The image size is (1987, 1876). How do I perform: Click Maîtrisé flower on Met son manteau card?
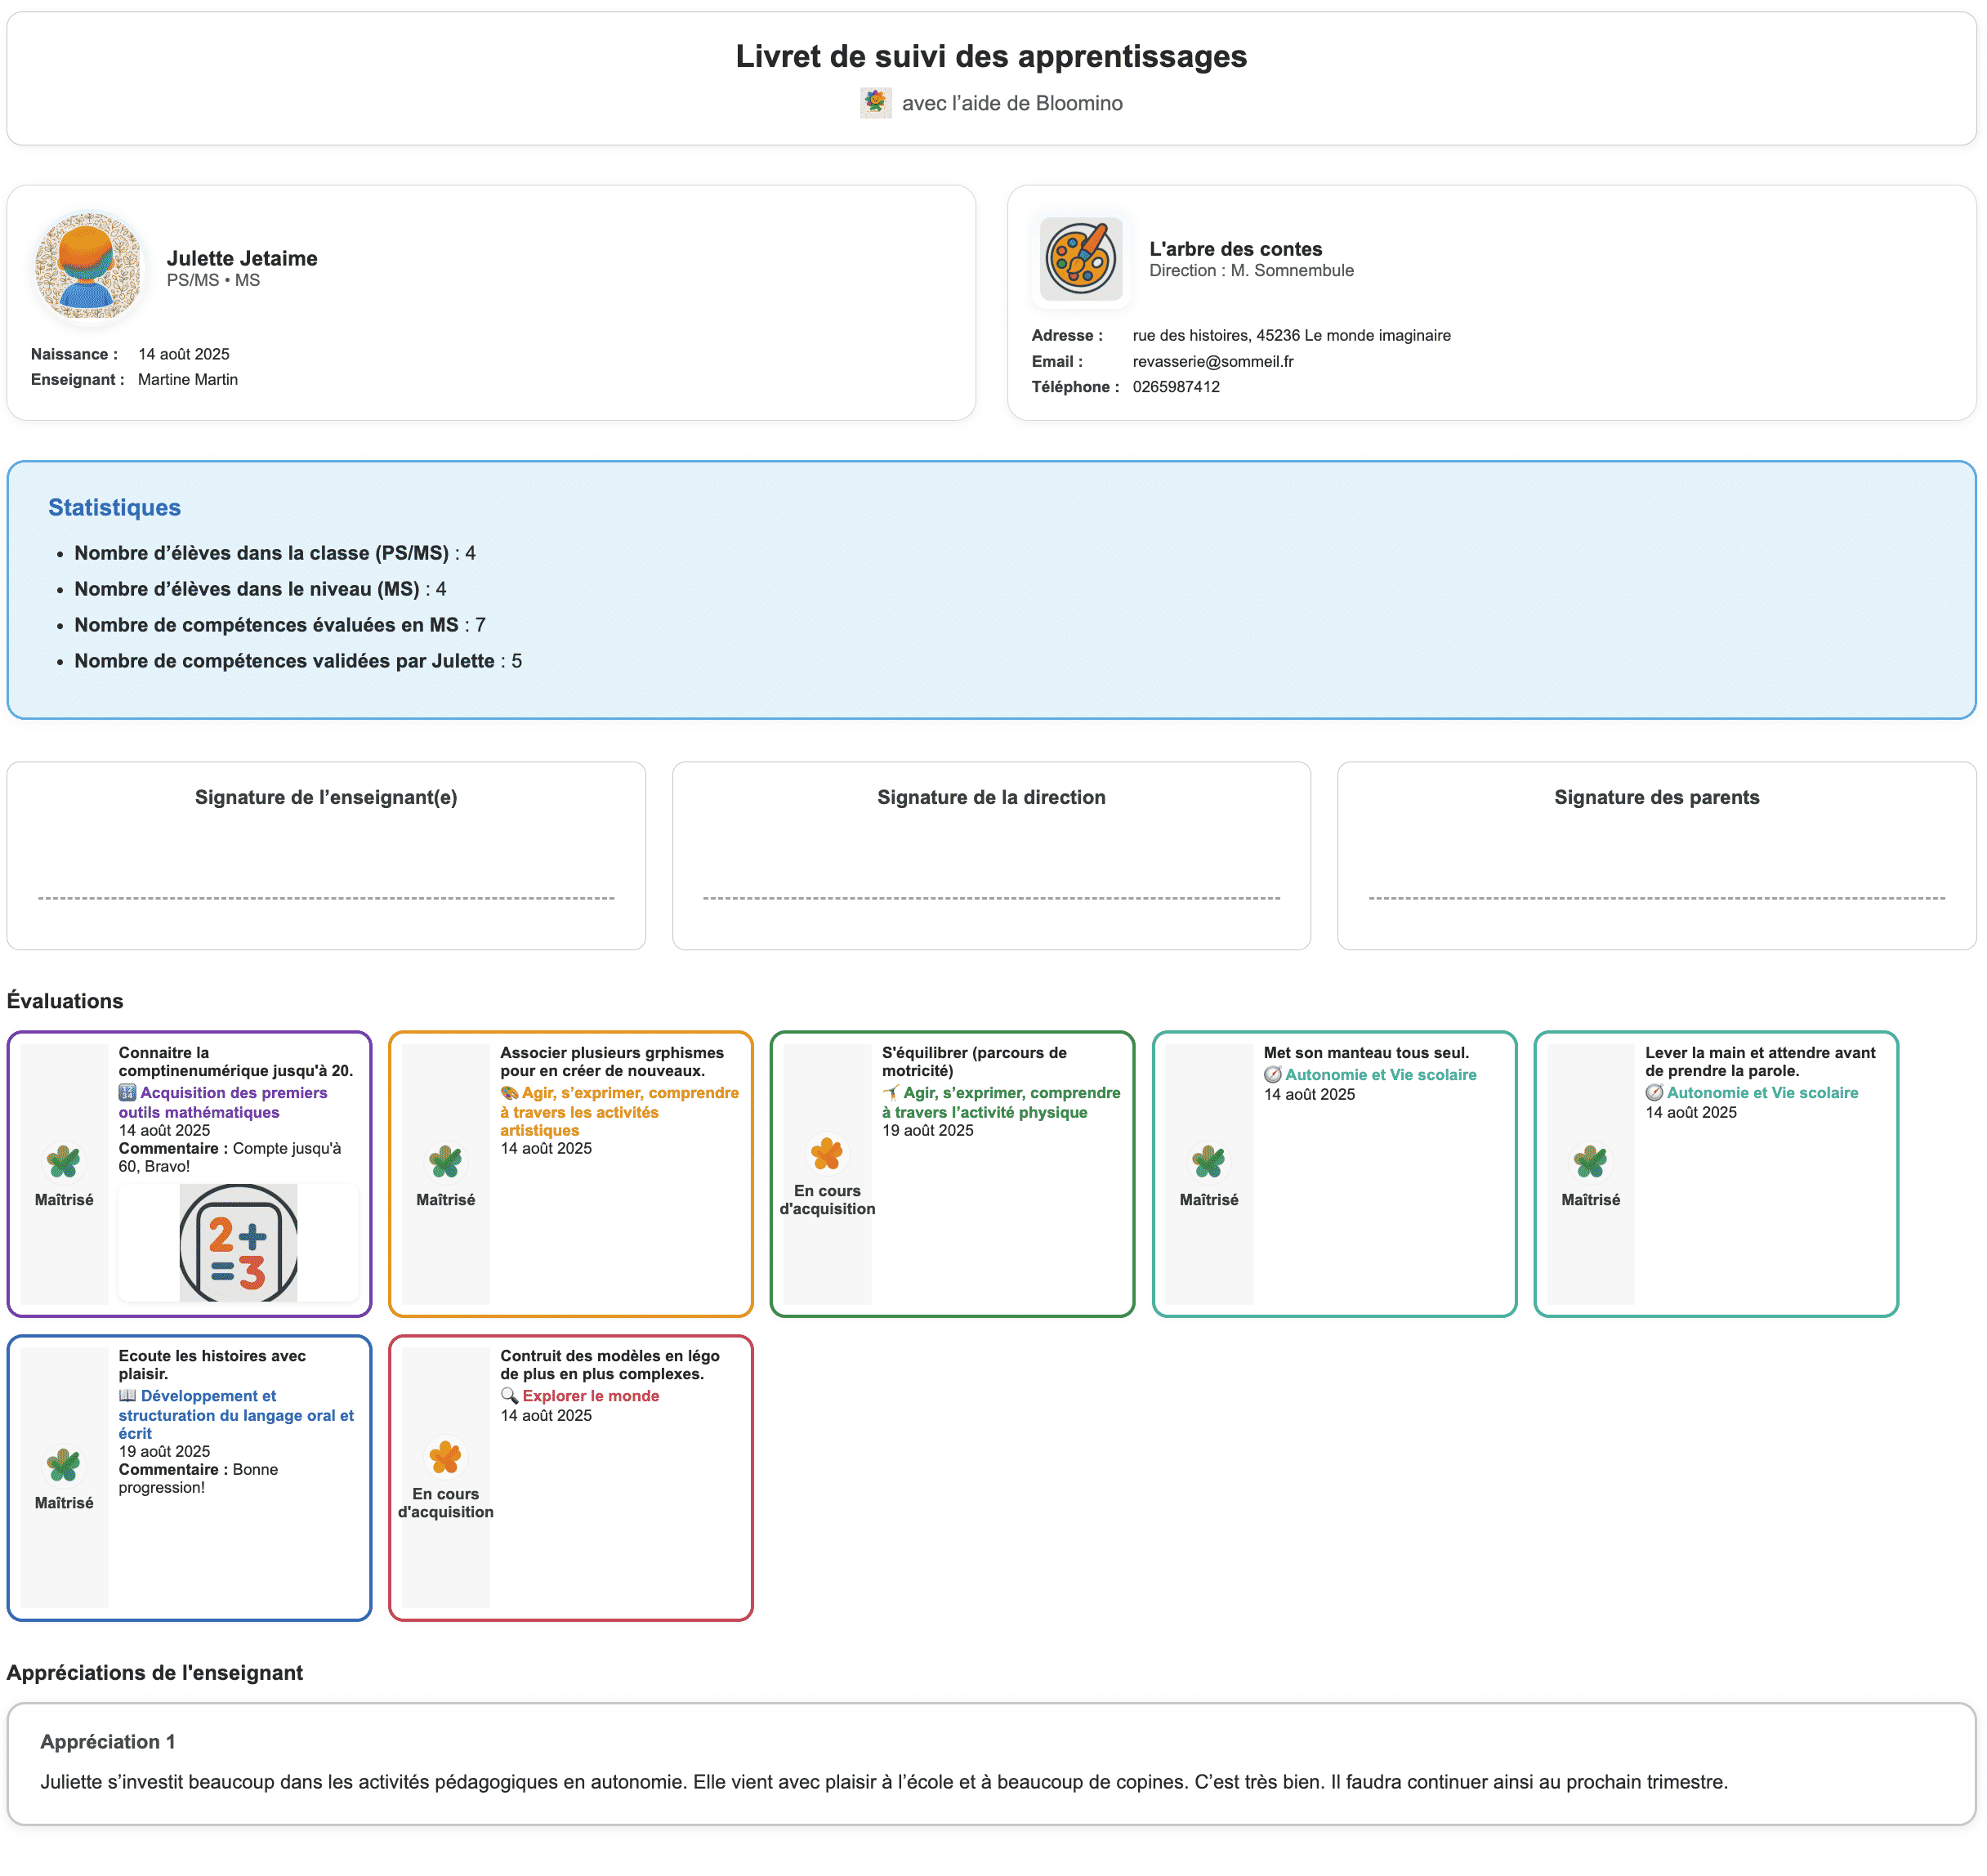pyautogui.click(x=1208, y=1161)
